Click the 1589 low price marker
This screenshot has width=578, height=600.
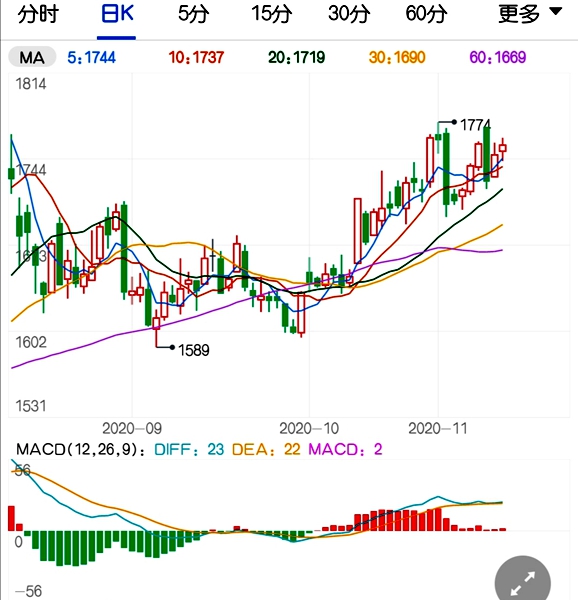click(194, 350)
